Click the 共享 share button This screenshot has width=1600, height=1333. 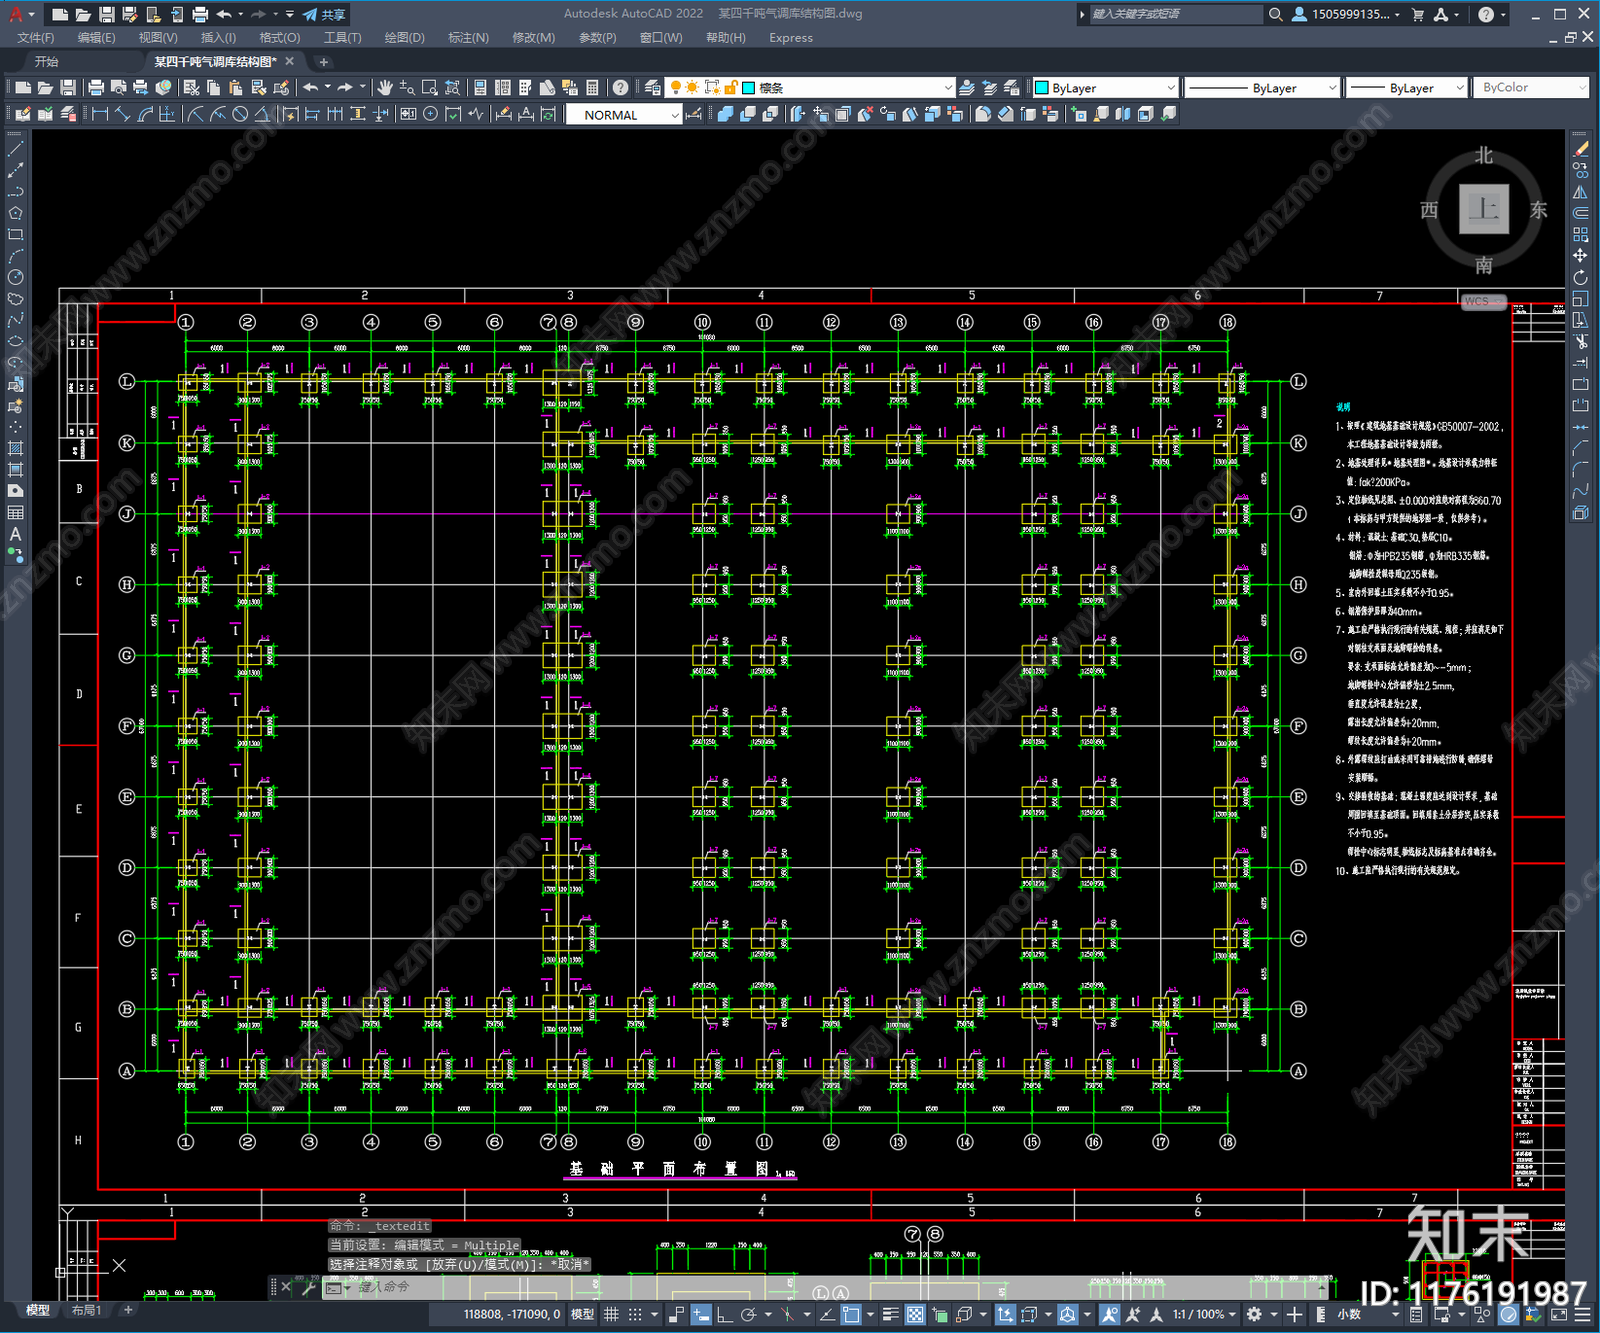click(x=324, y=14)
